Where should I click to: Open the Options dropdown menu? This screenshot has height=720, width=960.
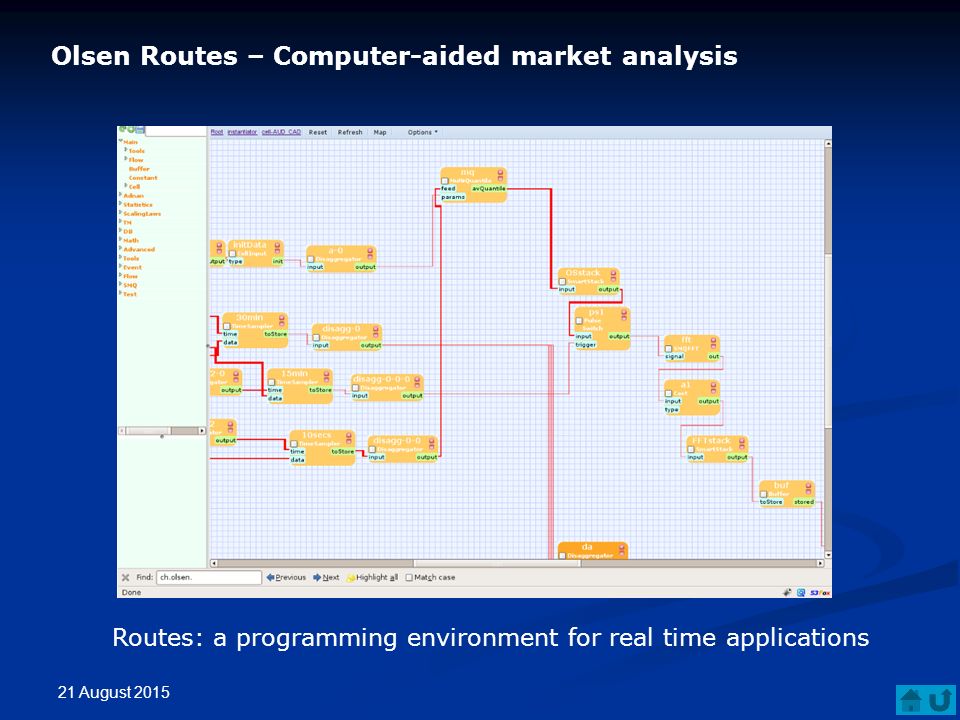click(422, 132)
